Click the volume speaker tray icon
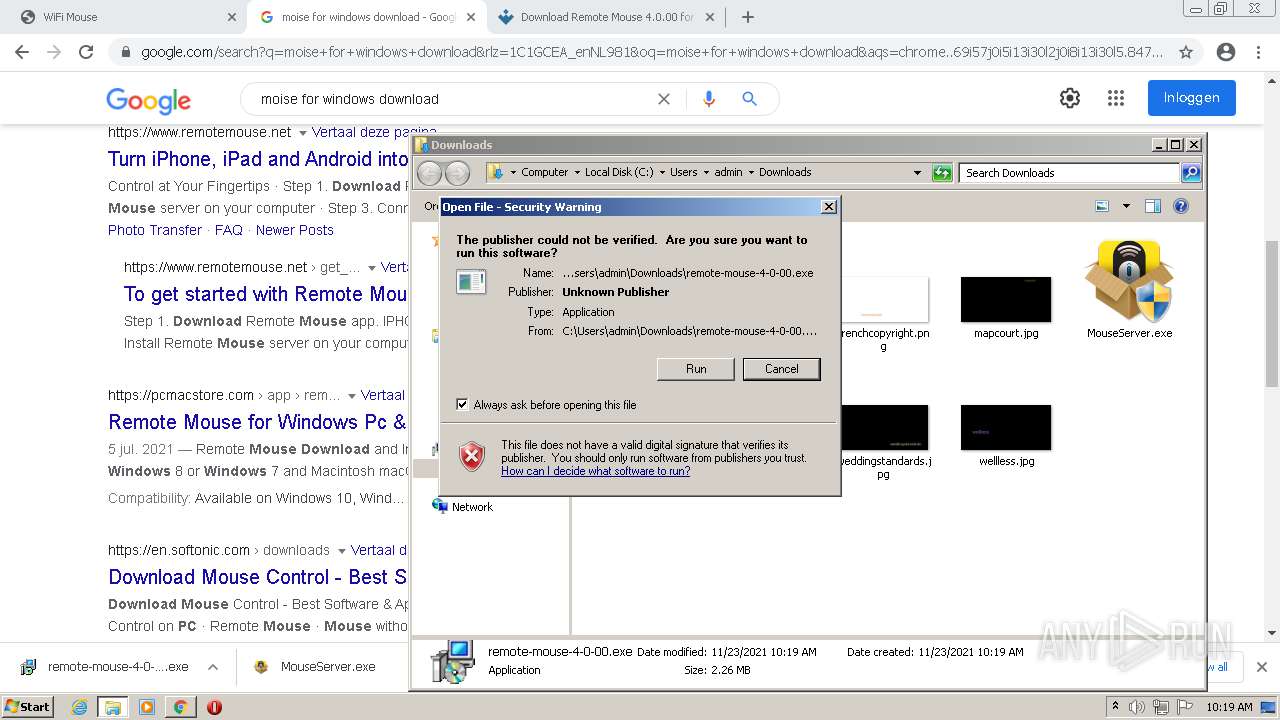 [x=1137, y=707]
